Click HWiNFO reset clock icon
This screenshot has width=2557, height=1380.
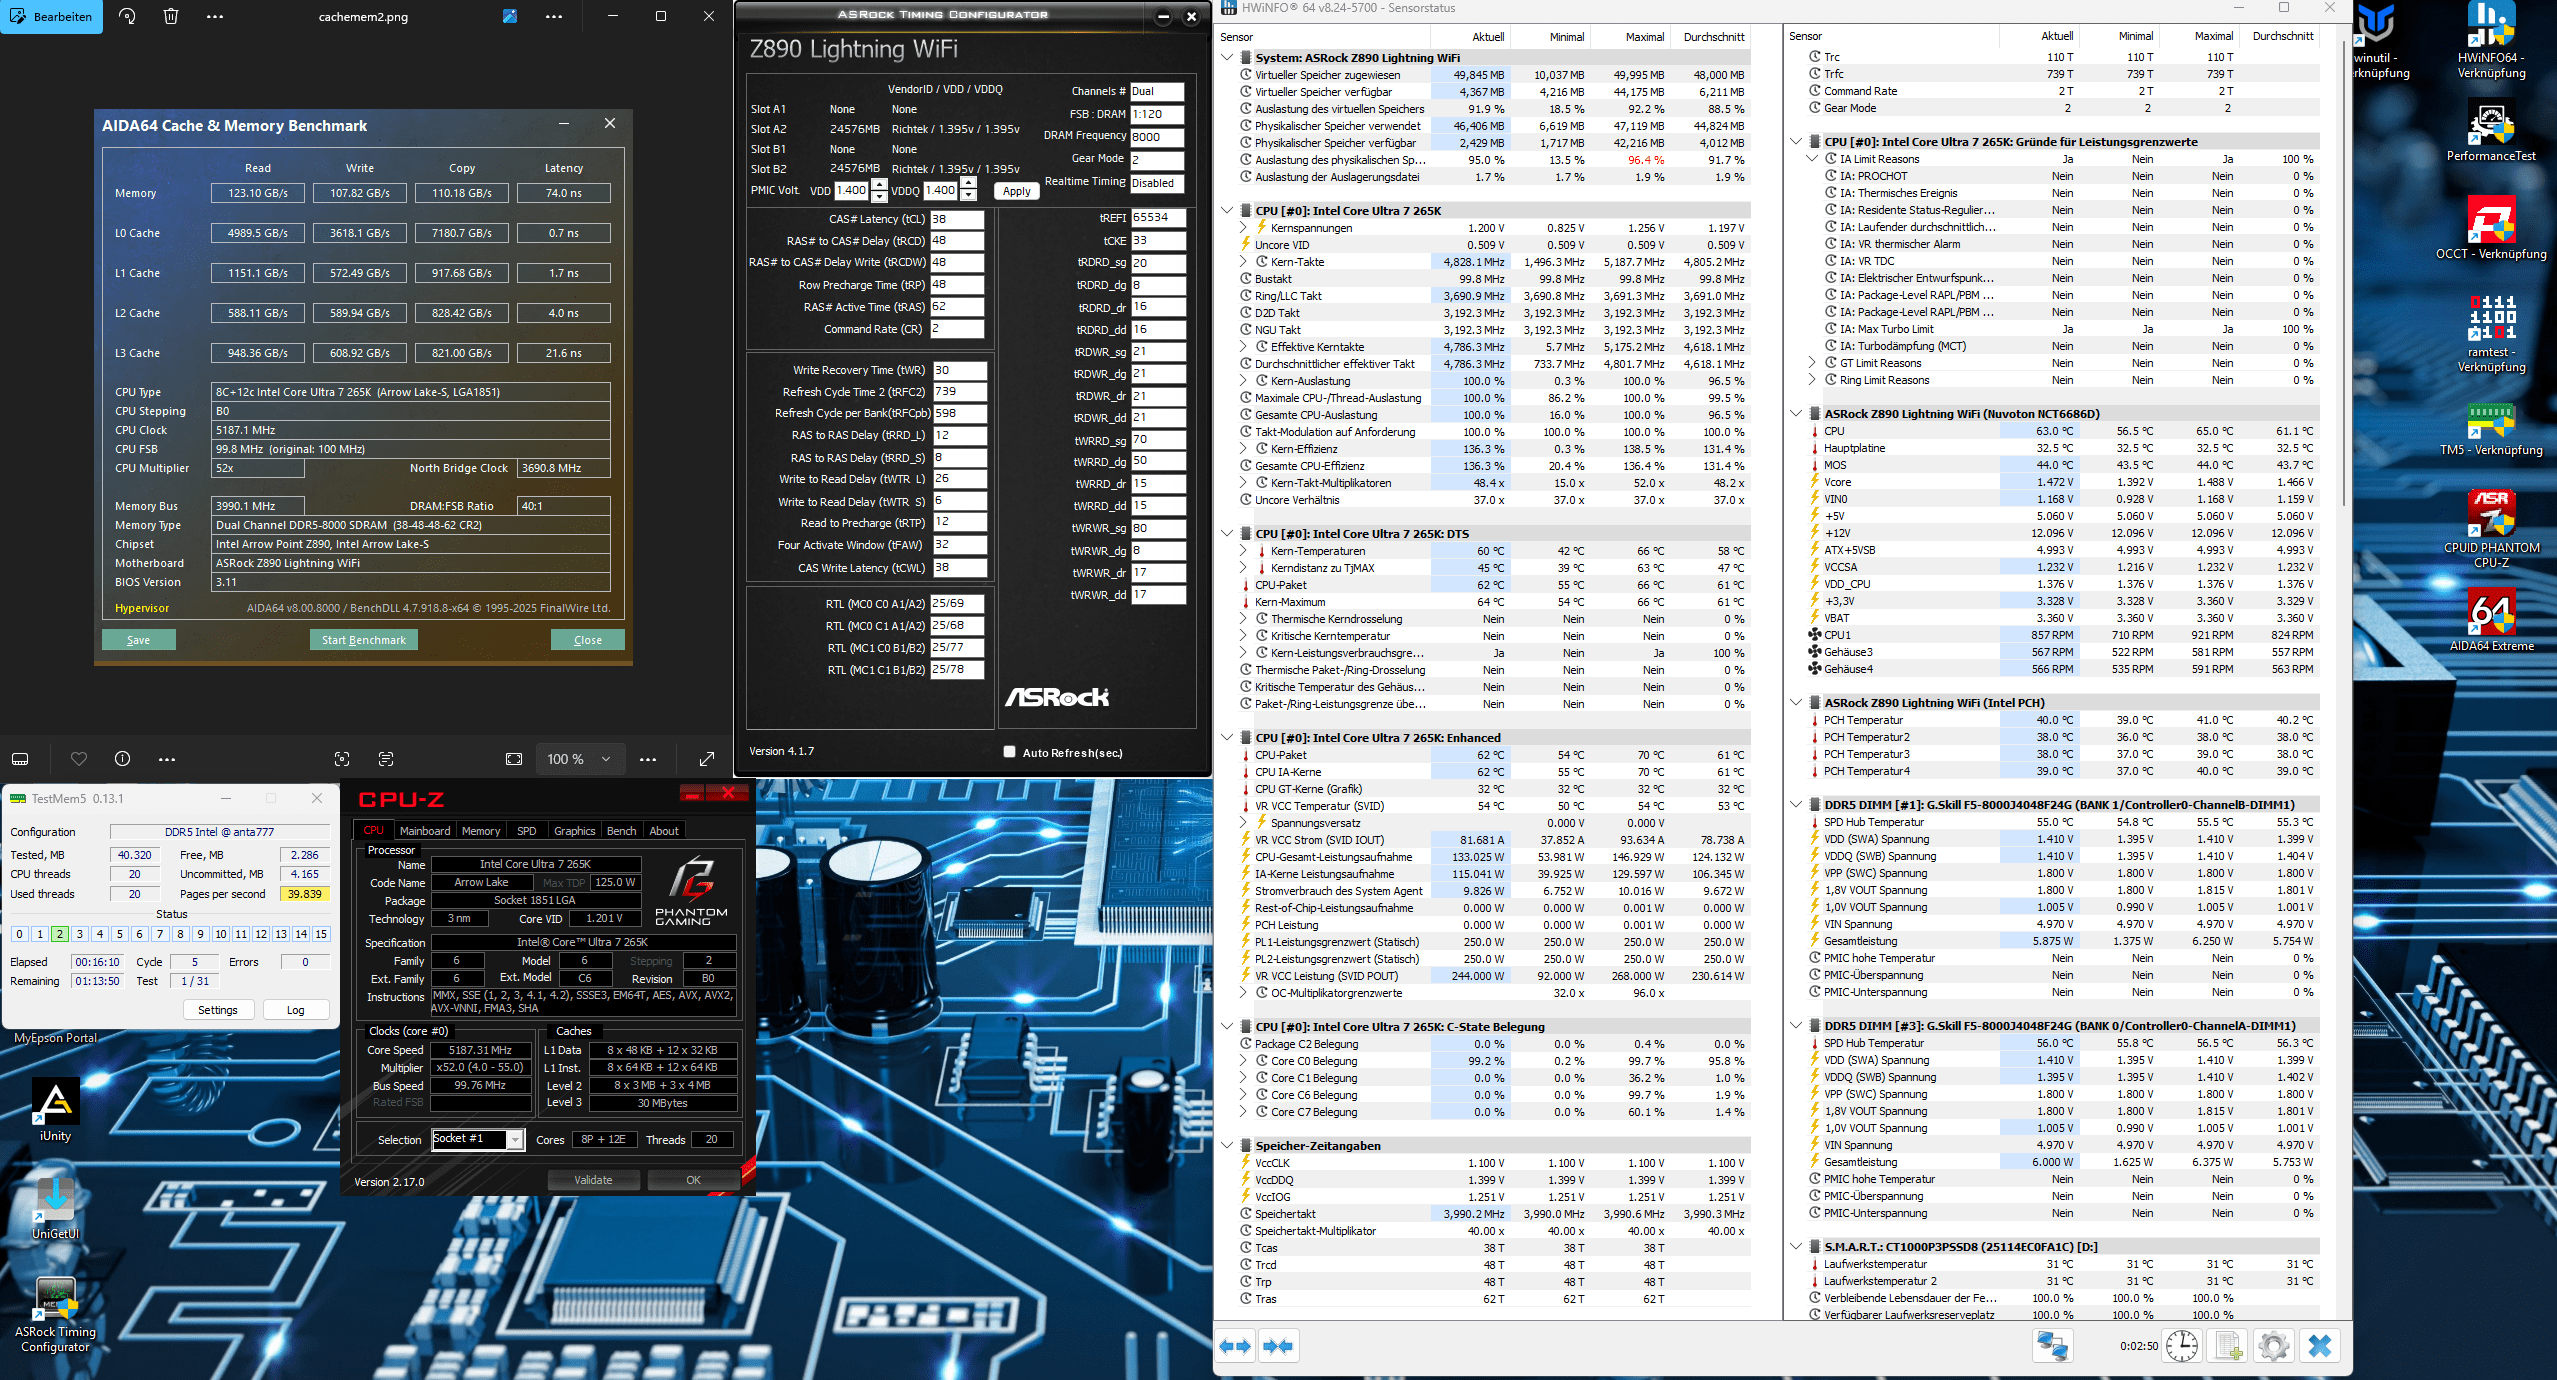2181,1346
